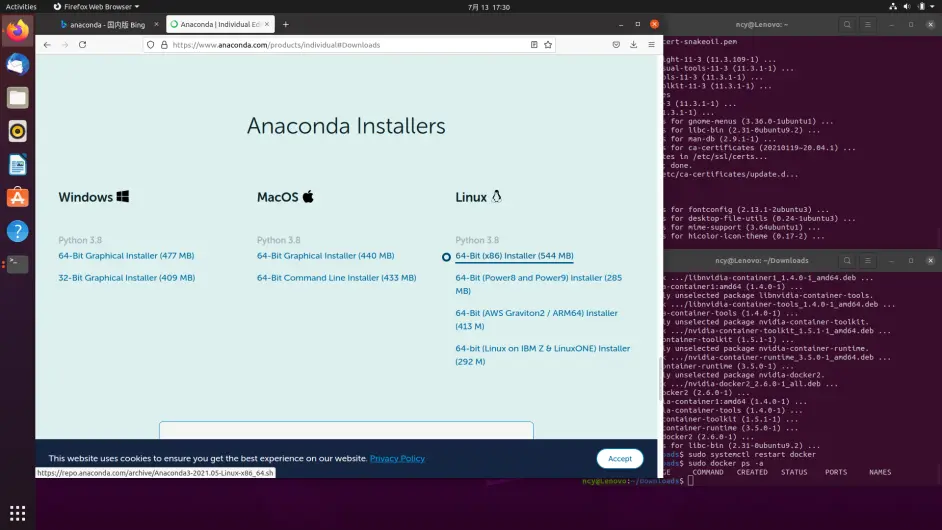Launch LibreOffice Writer from the dock
Screen dimensions: 942x530
(x=17, y=164)
